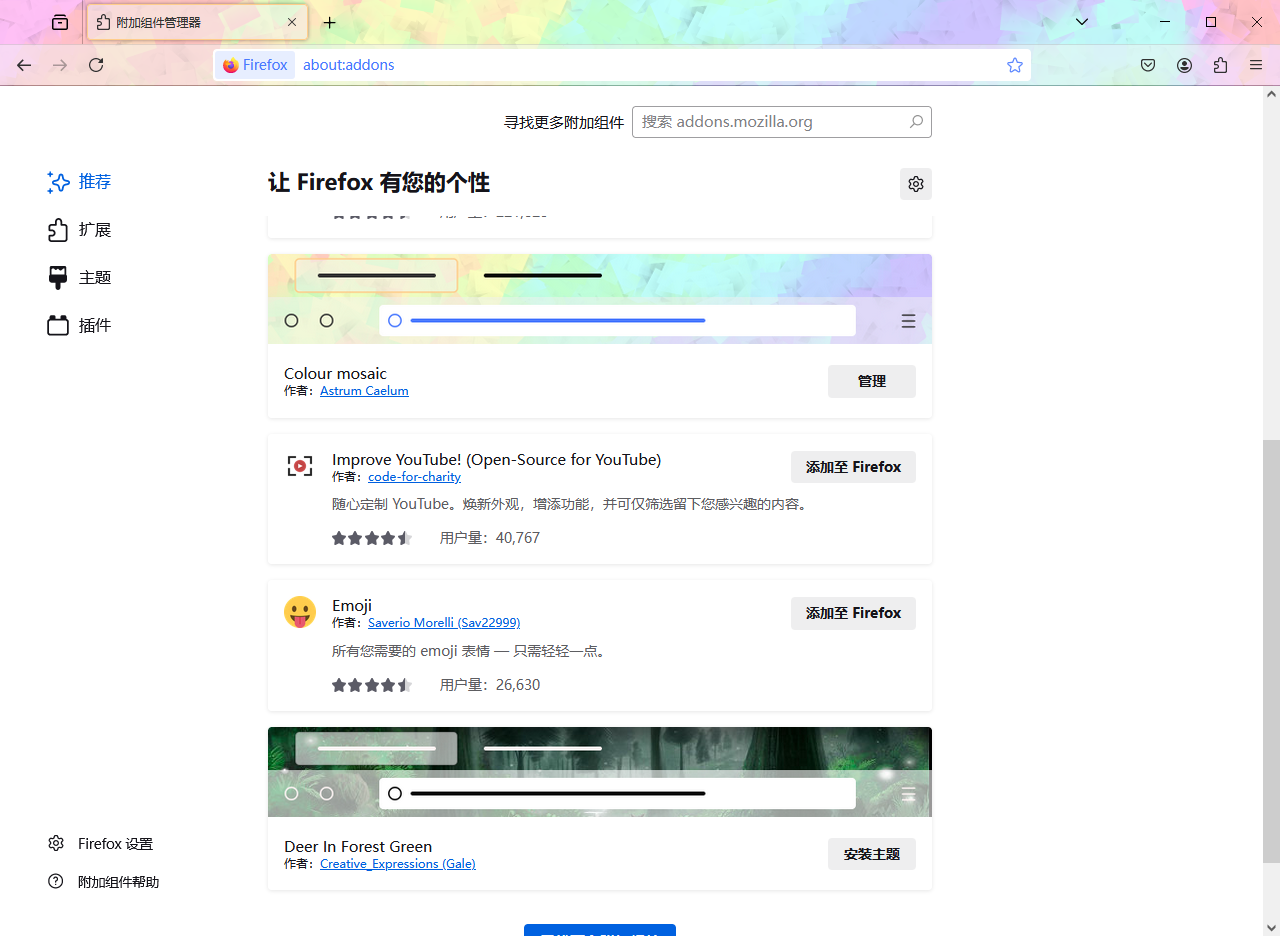Screen dimensions: 1280x936
Task: Install the Deer In Forest Green theme
Action: tap(871, 853)
